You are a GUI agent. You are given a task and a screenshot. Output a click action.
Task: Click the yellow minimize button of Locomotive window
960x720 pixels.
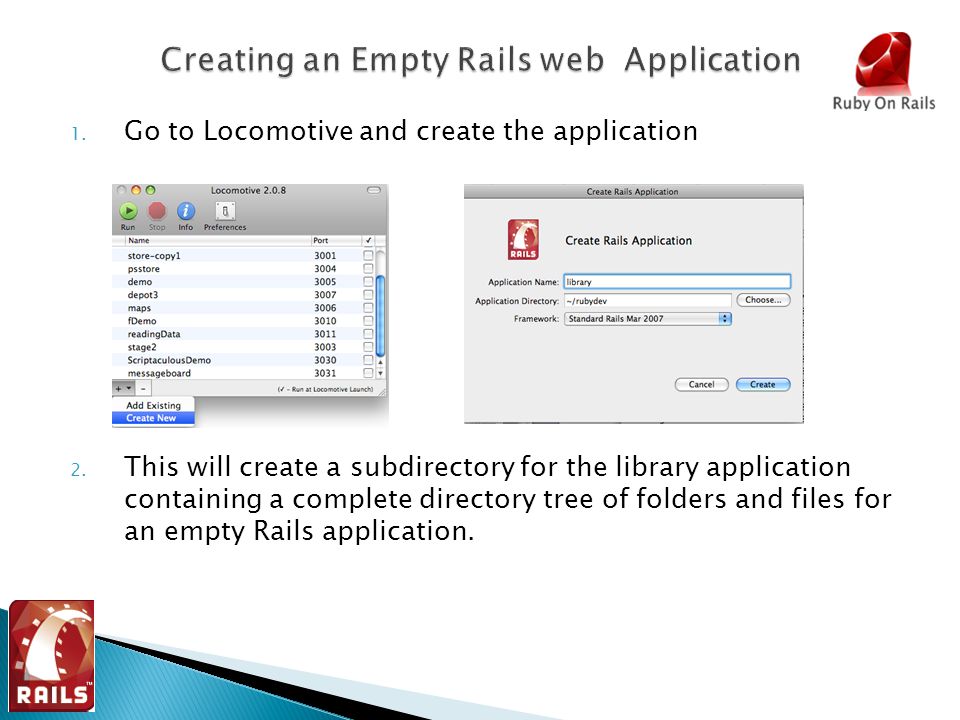(136, 190)
